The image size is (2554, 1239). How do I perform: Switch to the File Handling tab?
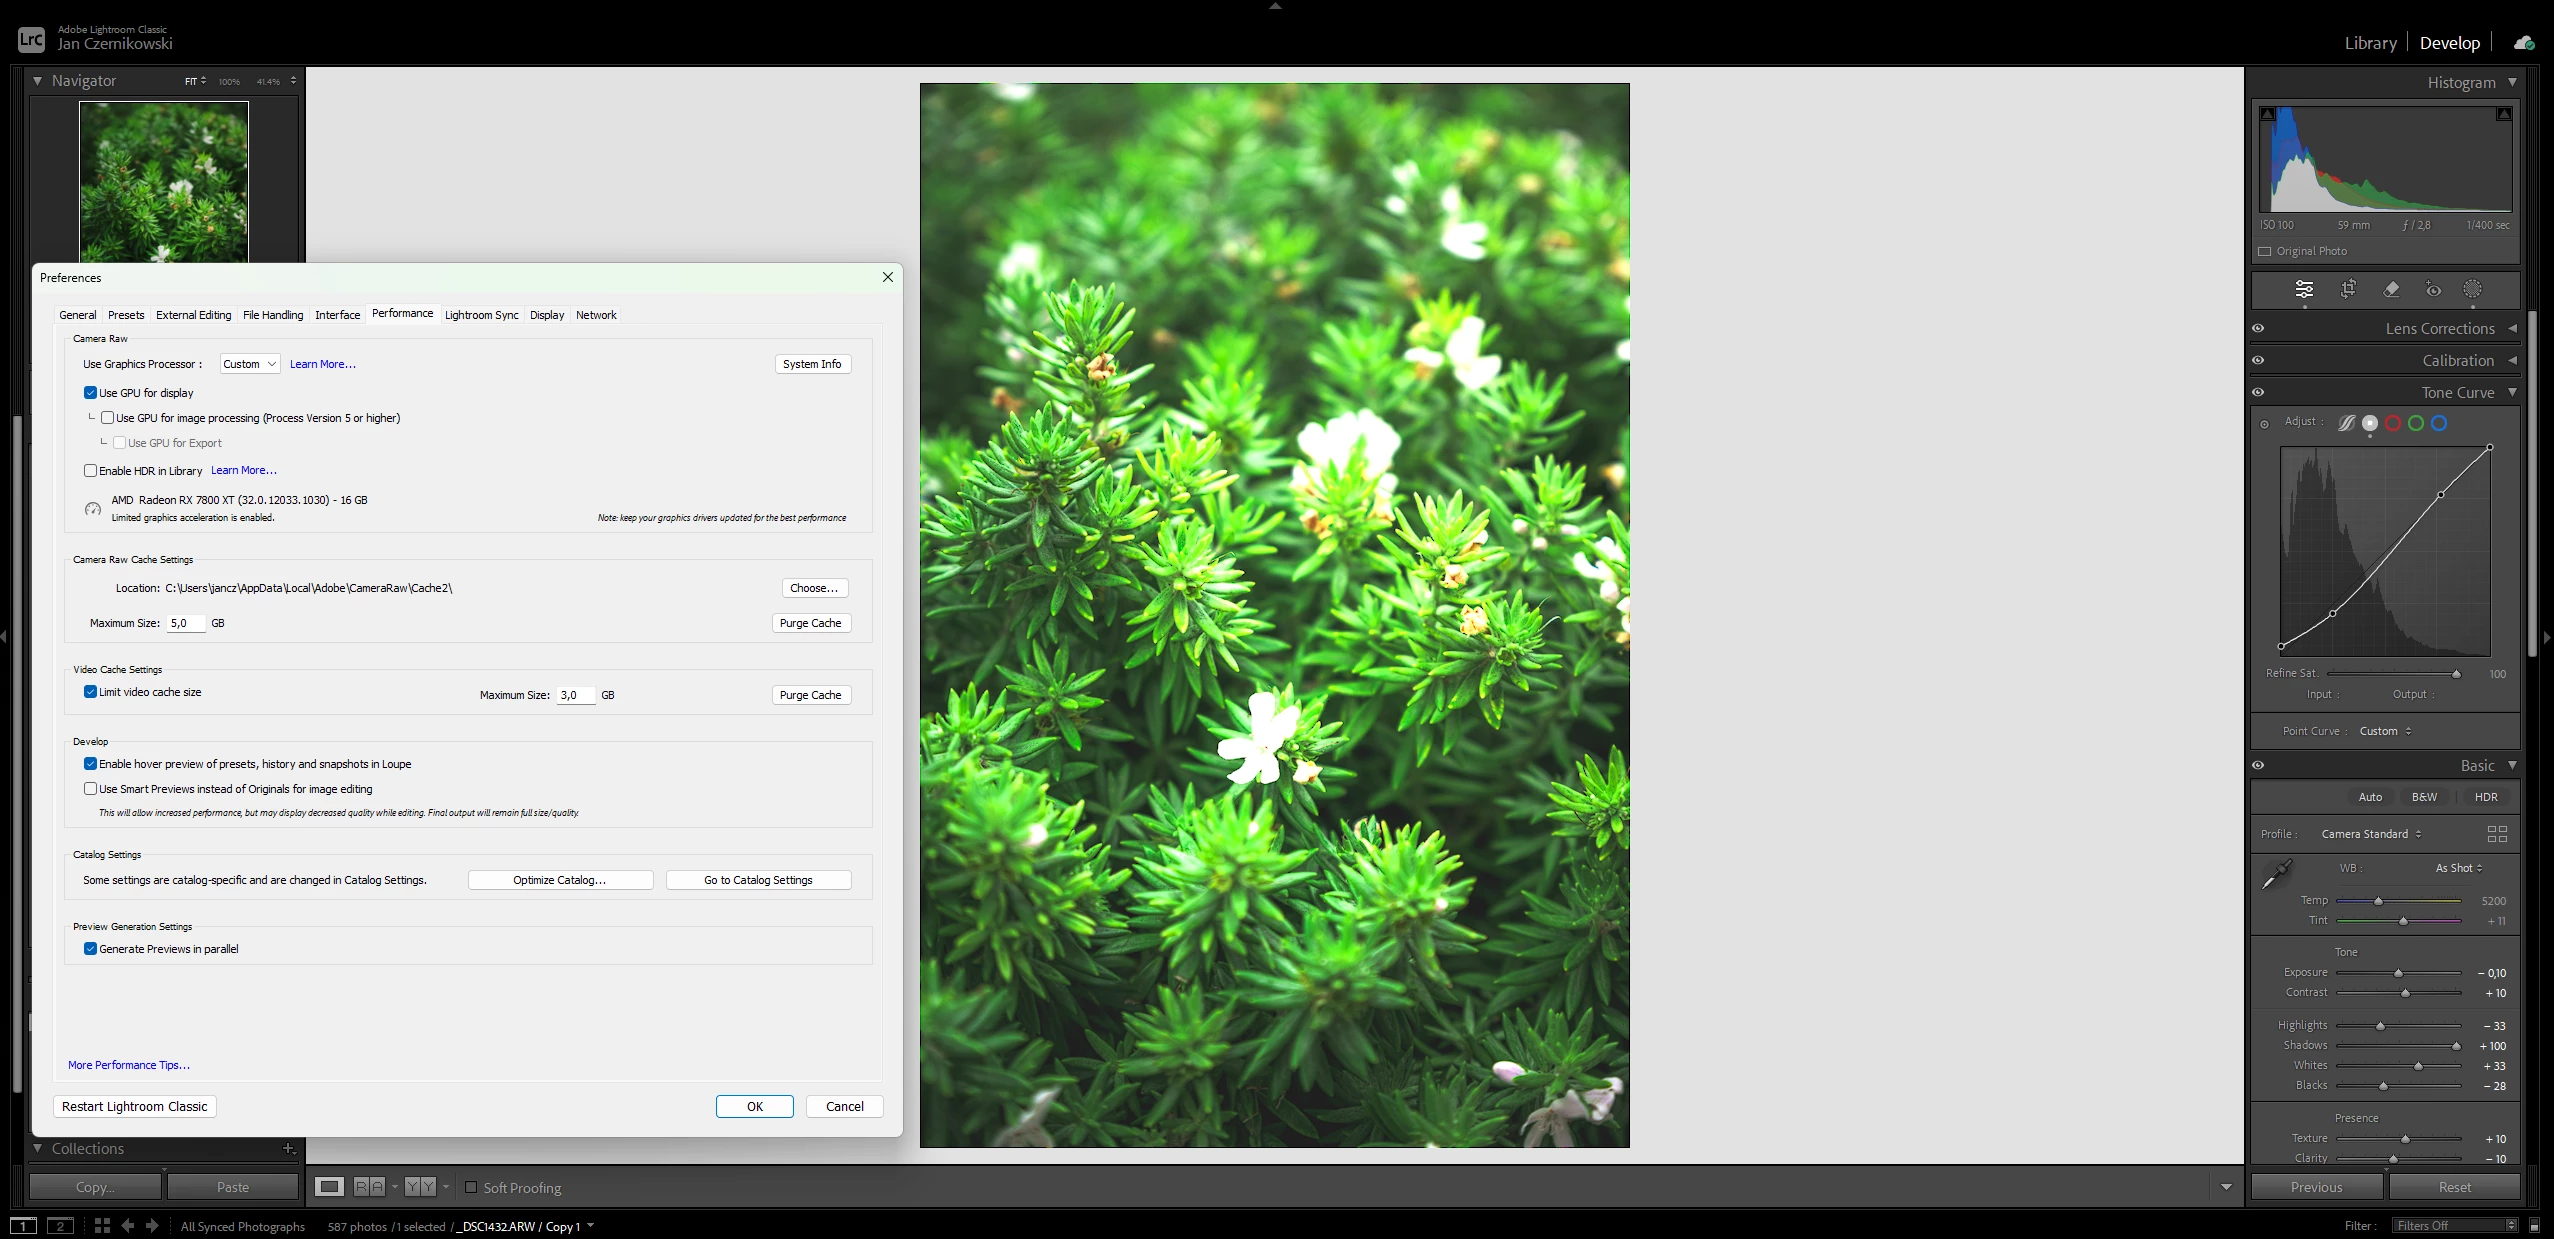[x=273, y=315]
